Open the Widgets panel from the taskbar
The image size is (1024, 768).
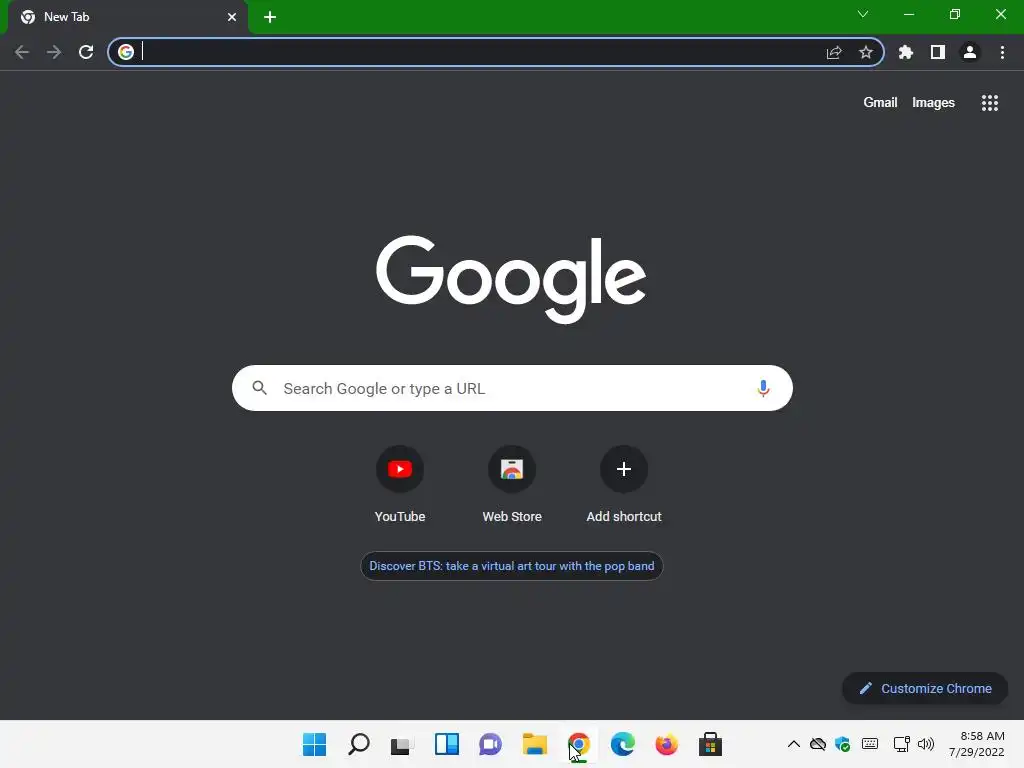point(447,744)
